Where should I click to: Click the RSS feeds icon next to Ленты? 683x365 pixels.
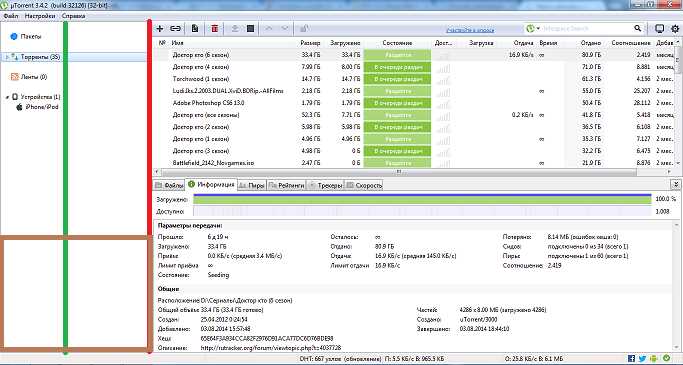[14, 77]
